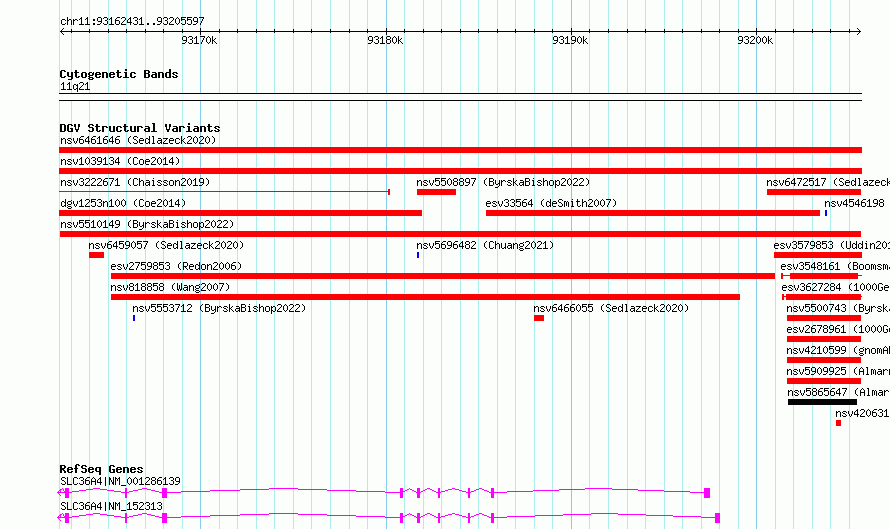Select the blue marker under nsv5696482
The height and width of the screenshot is (529, 890).
click(x=418, y=255)
